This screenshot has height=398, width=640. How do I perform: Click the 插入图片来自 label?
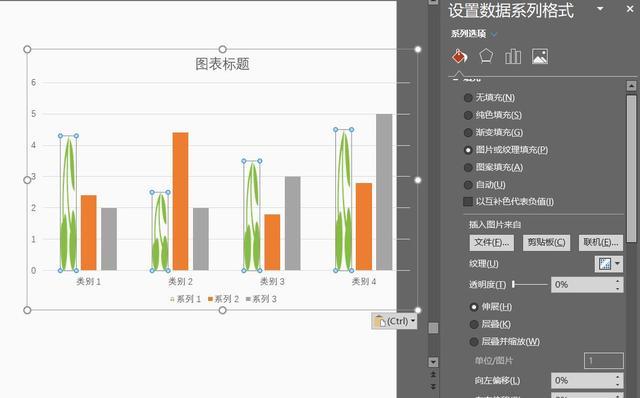click(495, 225)
